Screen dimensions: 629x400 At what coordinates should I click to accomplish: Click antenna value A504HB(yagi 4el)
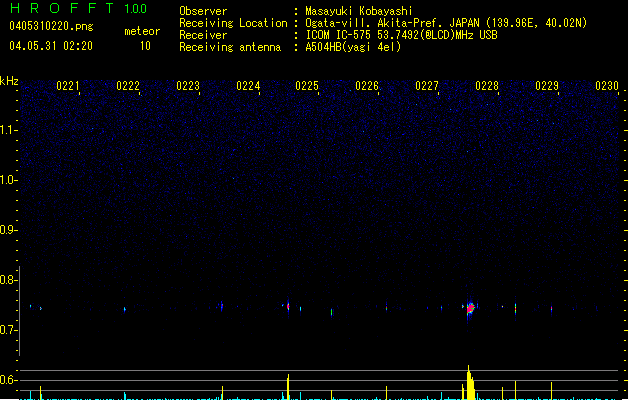tap(353, 47)
